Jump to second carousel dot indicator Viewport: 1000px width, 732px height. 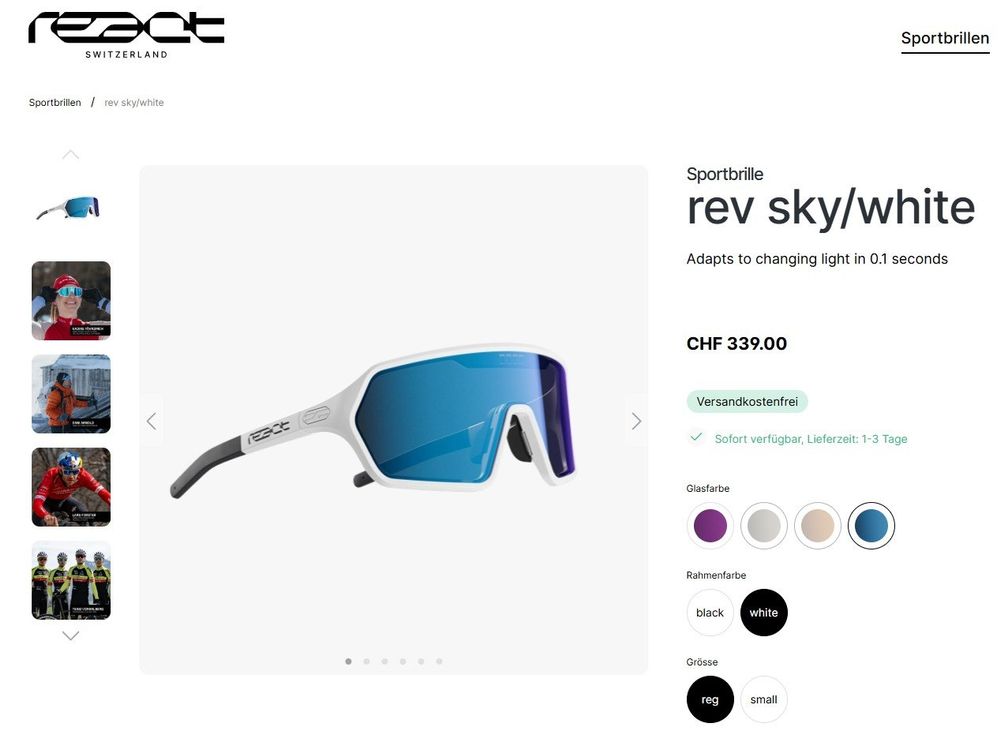(367, 661)
